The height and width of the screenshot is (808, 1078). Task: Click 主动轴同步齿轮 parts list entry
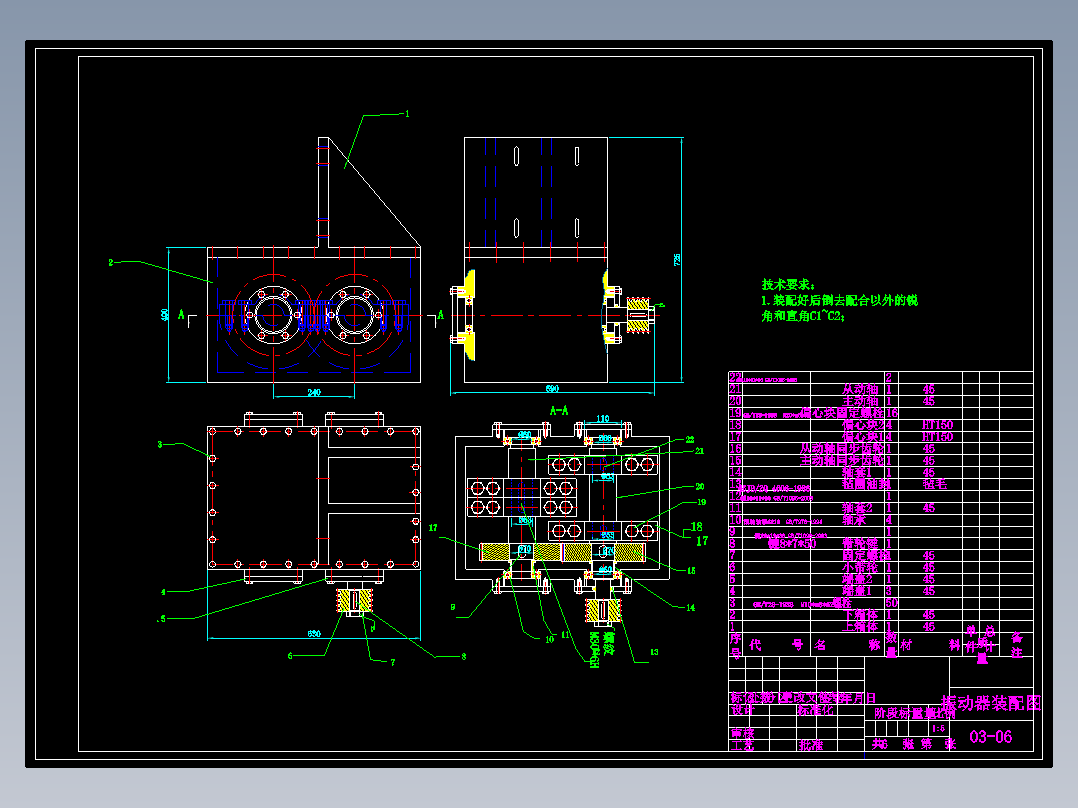point(842,460)
